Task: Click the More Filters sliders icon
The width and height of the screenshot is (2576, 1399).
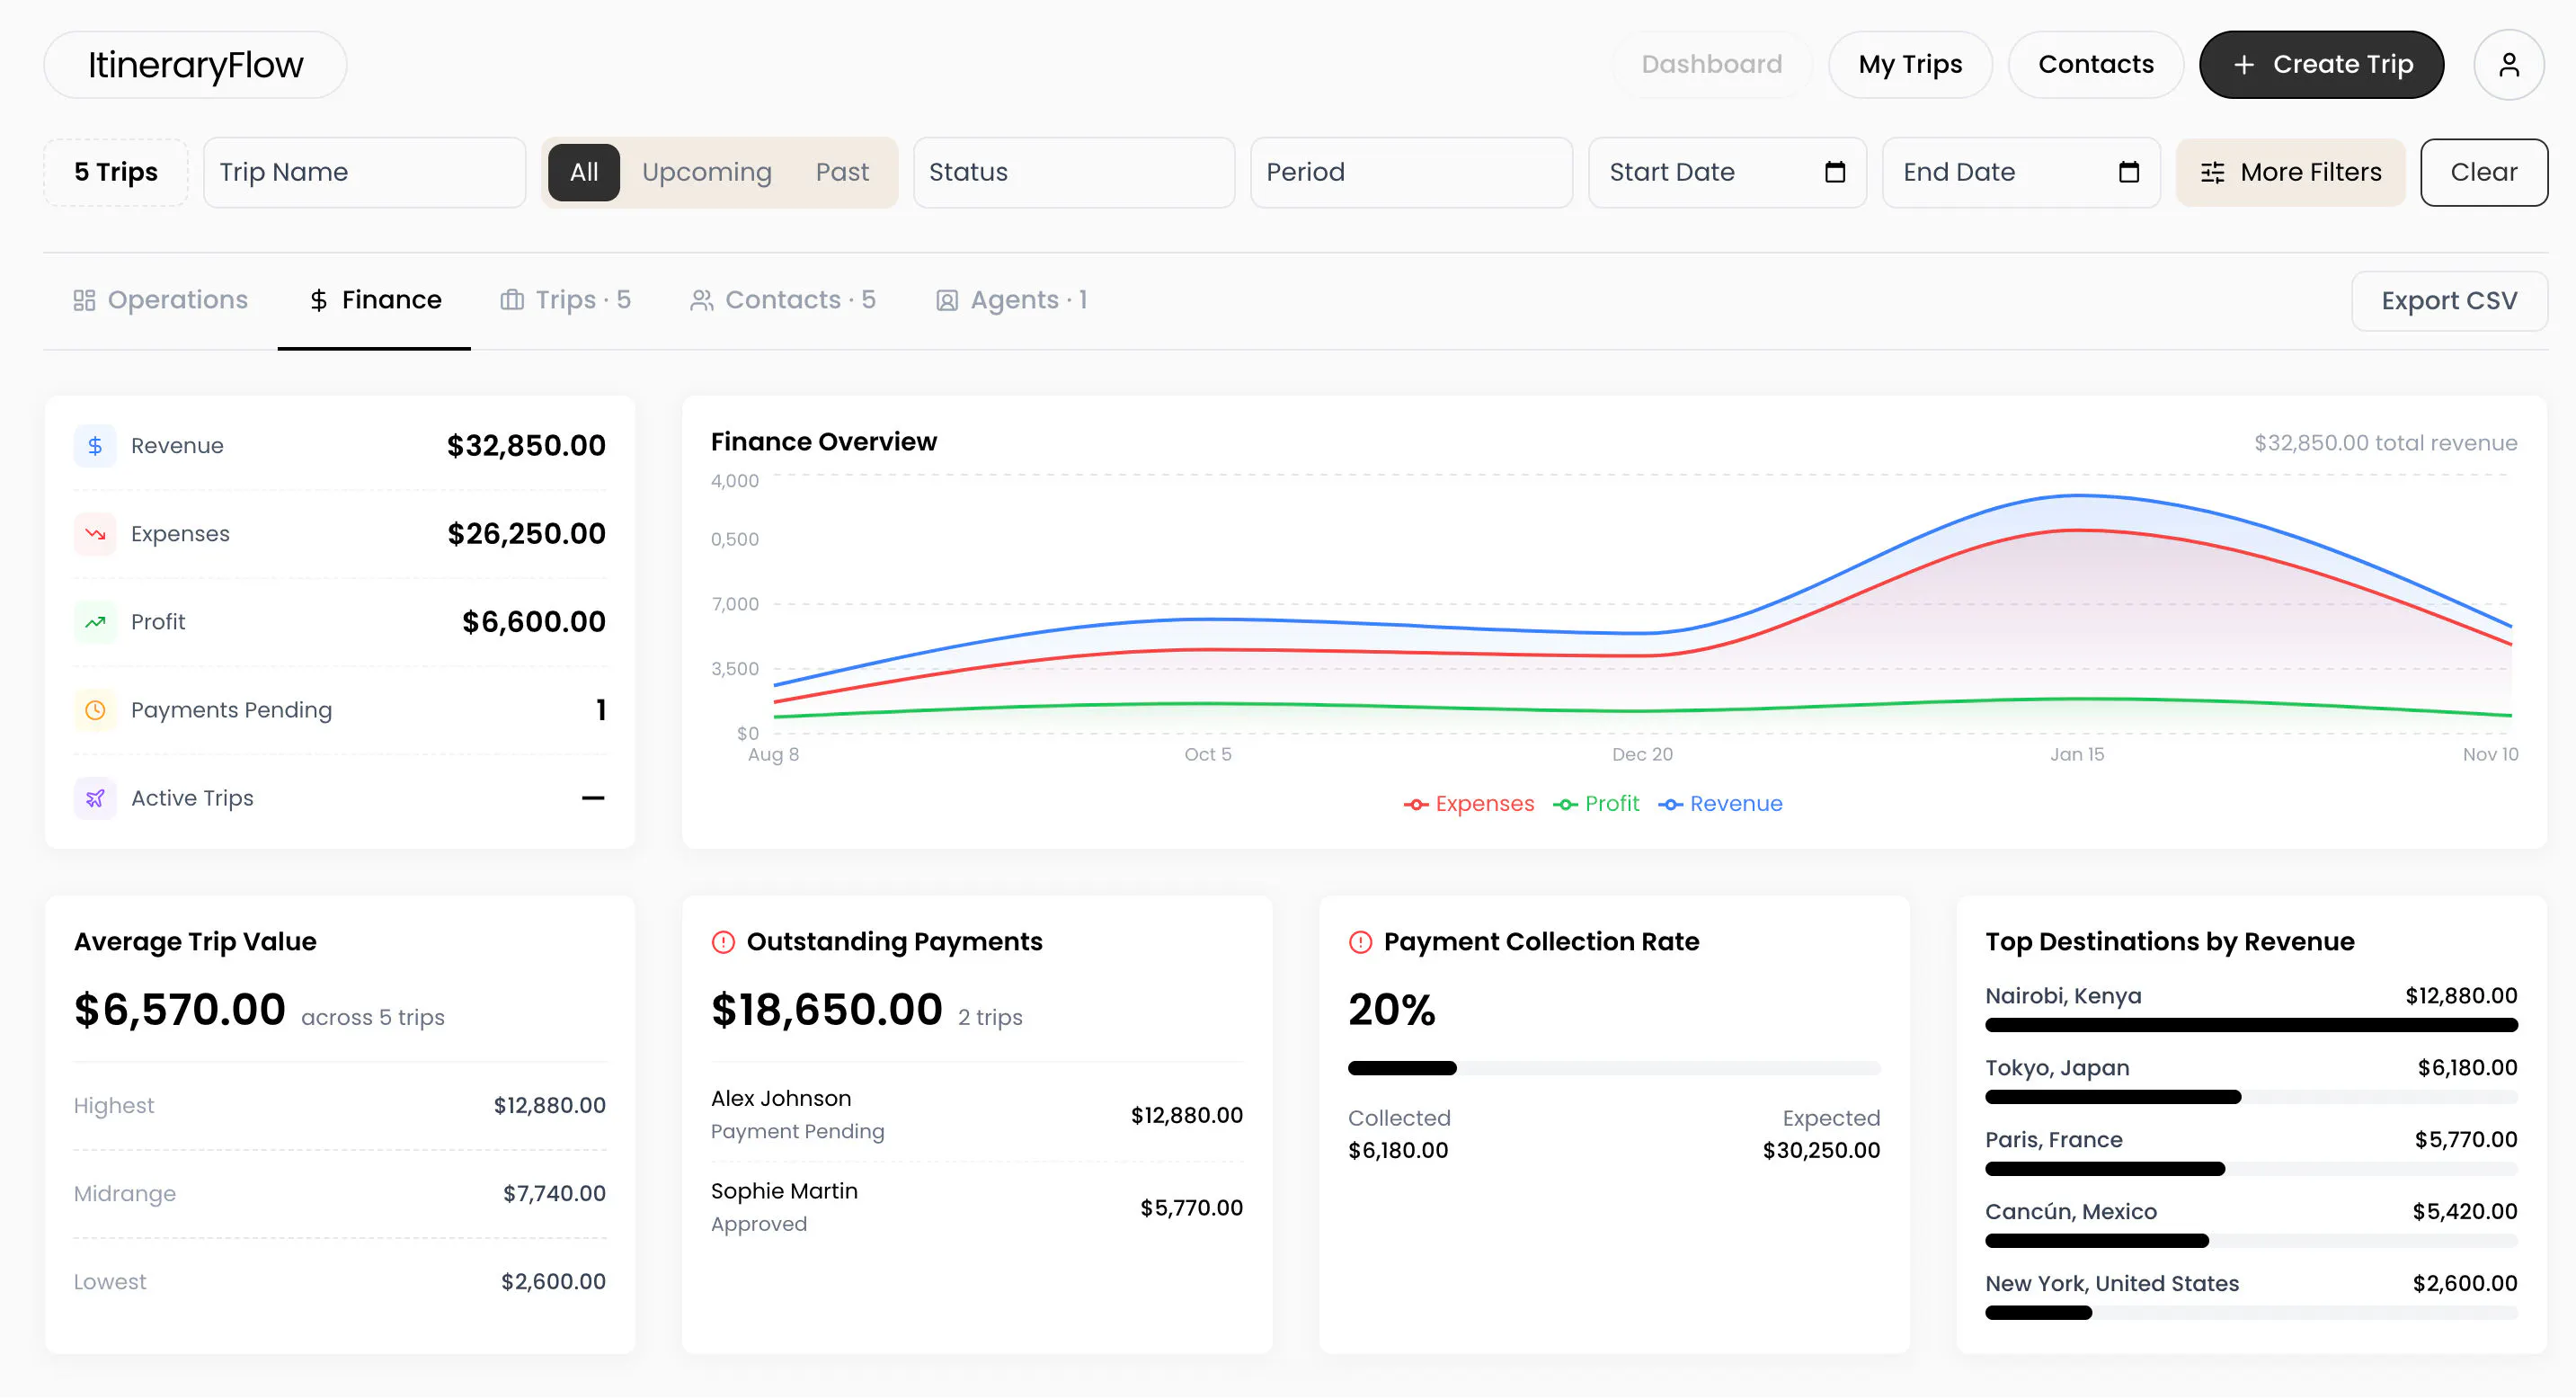Action: tap(2212, 172)
